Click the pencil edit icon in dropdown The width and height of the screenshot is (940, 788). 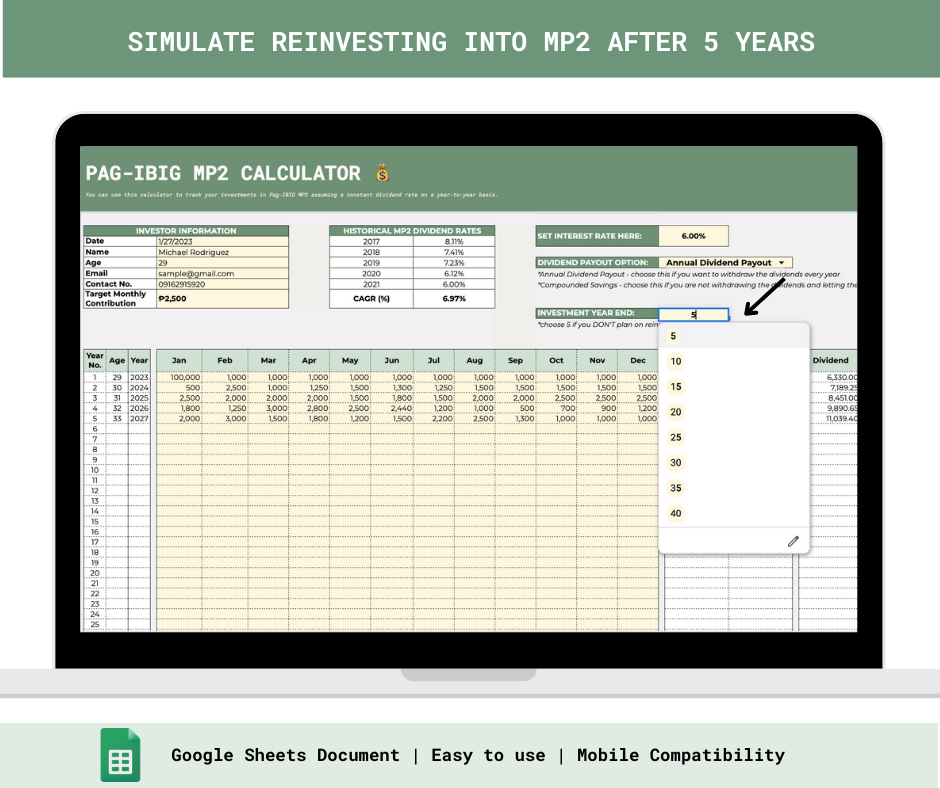[793, 541]
